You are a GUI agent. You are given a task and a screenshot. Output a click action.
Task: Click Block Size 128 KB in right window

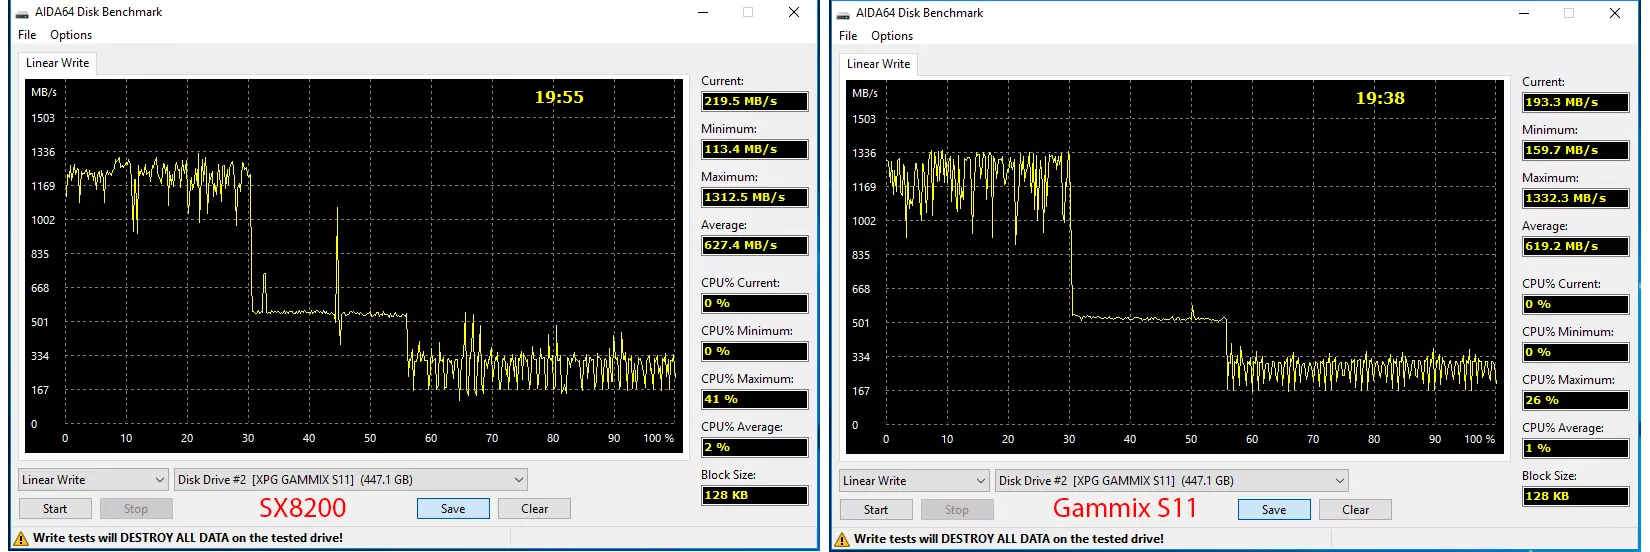click(1576, 496)
